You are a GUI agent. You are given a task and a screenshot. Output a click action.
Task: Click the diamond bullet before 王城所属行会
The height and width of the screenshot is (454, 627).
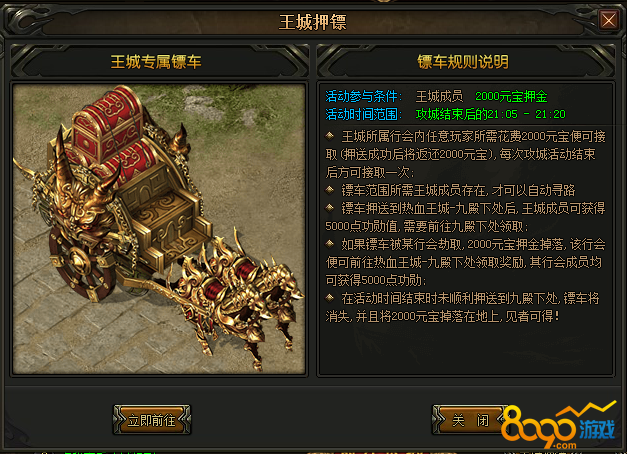tap(329, 136)
